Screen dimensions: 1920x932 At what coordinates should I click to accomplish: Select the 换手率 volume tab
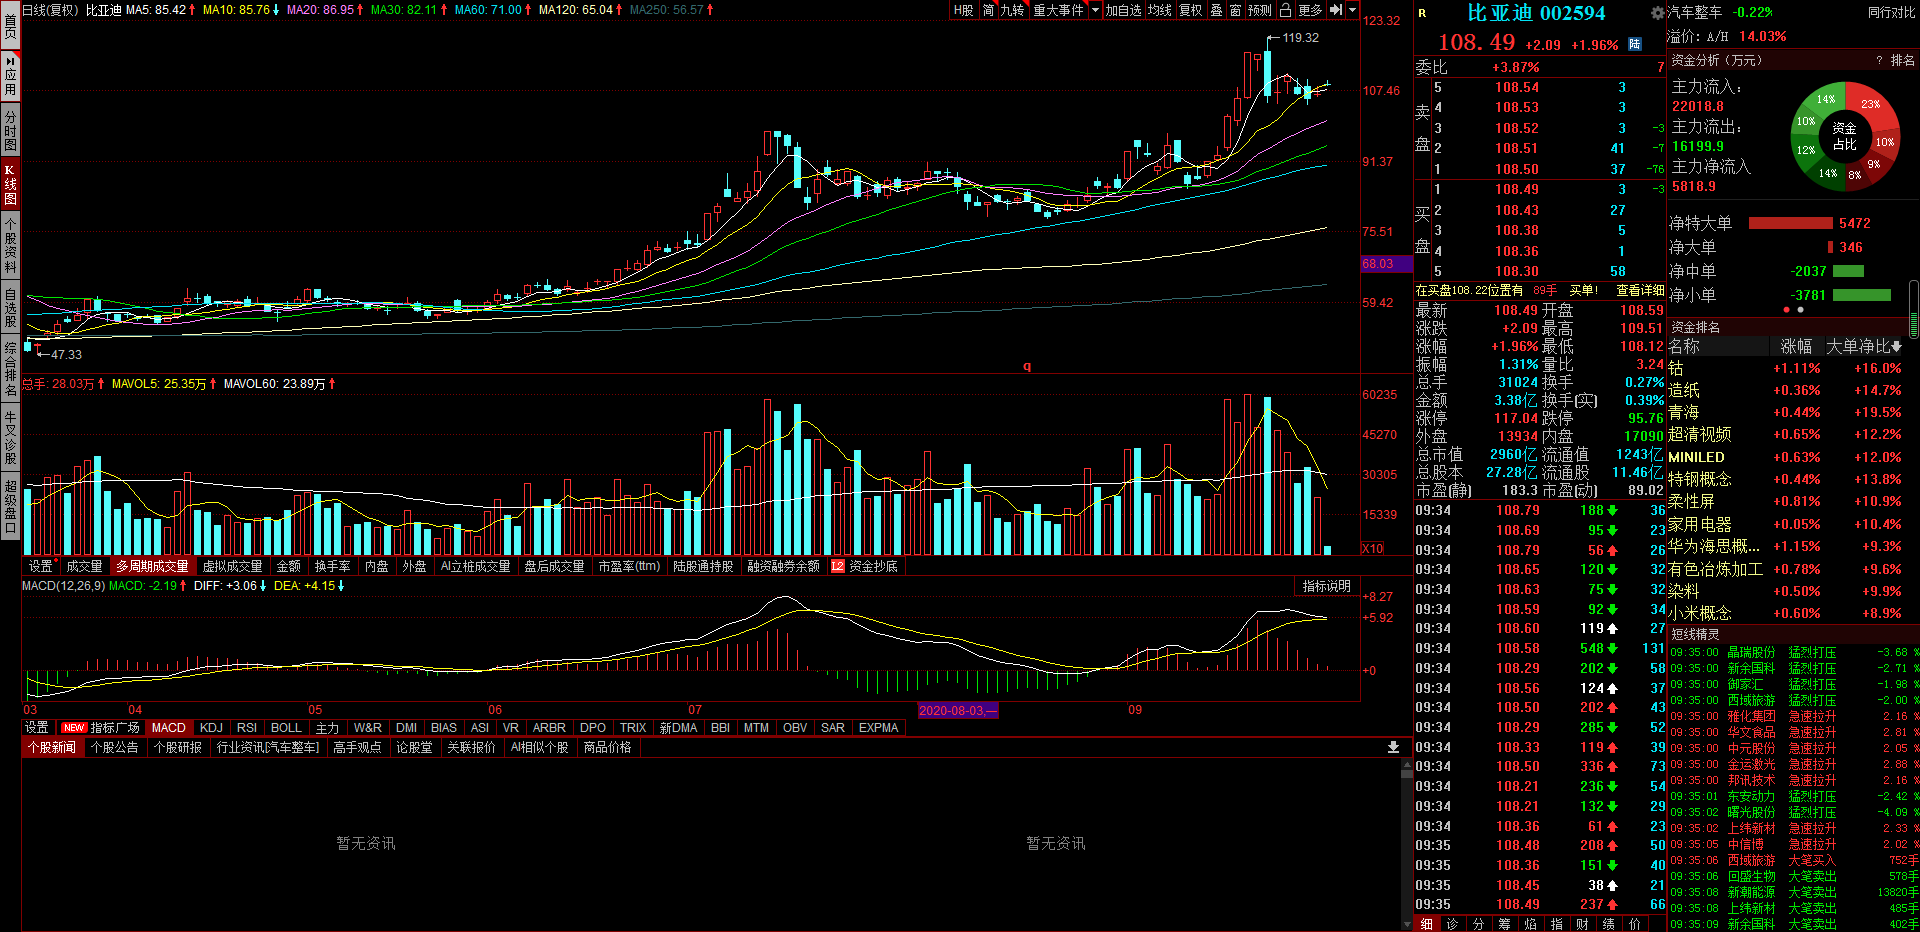pyautogui.click(x=332, y=566)
